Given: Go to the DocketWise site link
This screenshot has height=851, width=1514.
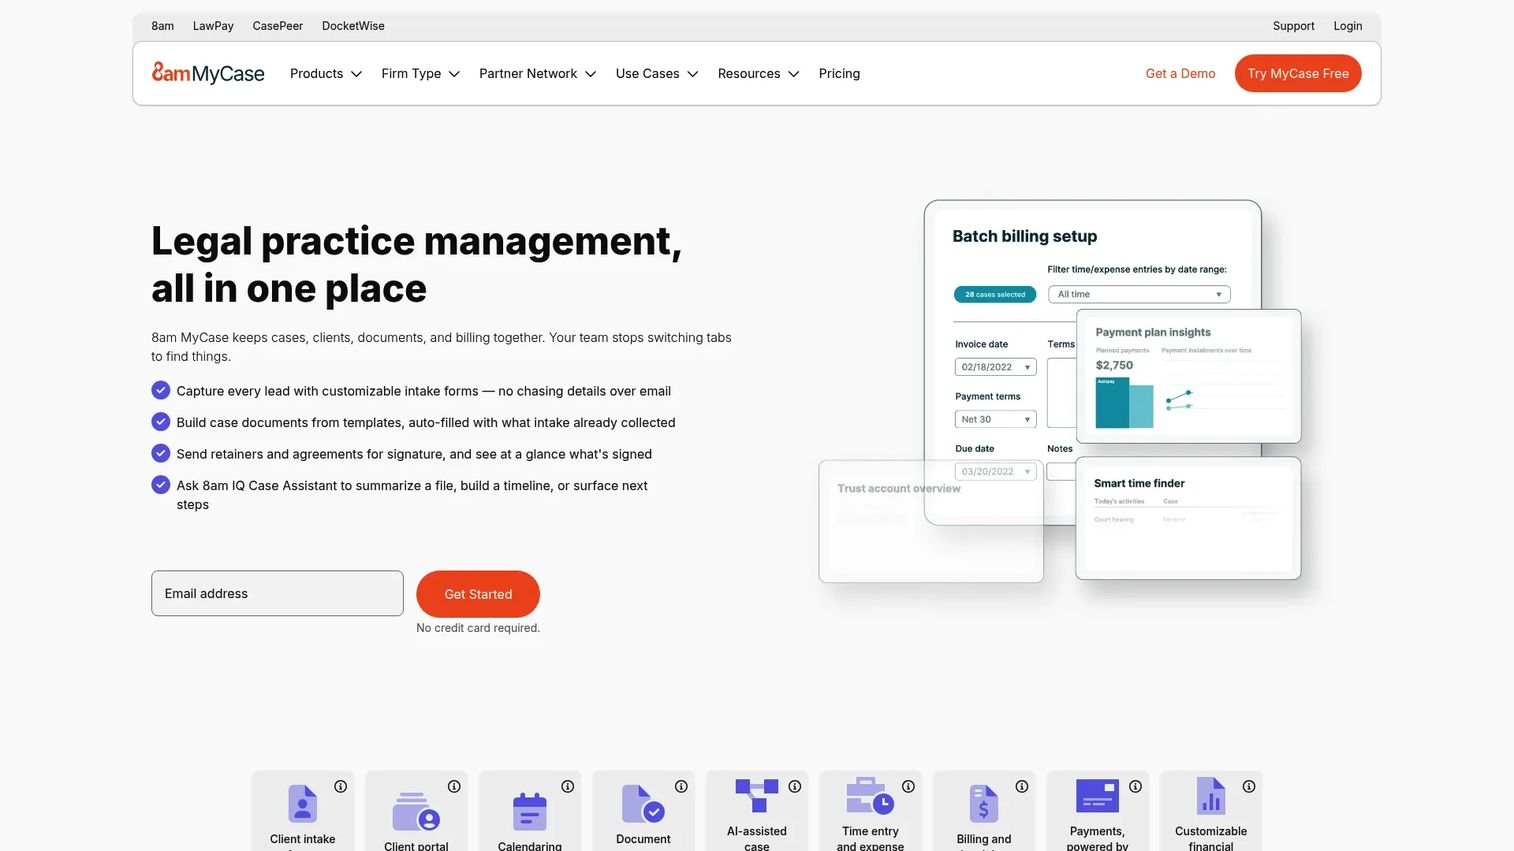Looking at the screenshot, I should coord(353,26).
